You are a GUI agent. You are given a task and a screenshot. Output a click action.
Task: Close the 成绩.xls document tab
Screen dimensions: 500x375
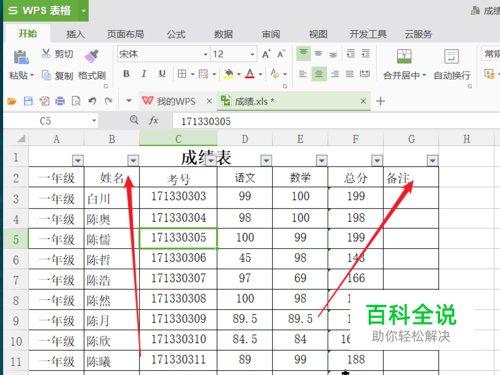pos(363,101)
